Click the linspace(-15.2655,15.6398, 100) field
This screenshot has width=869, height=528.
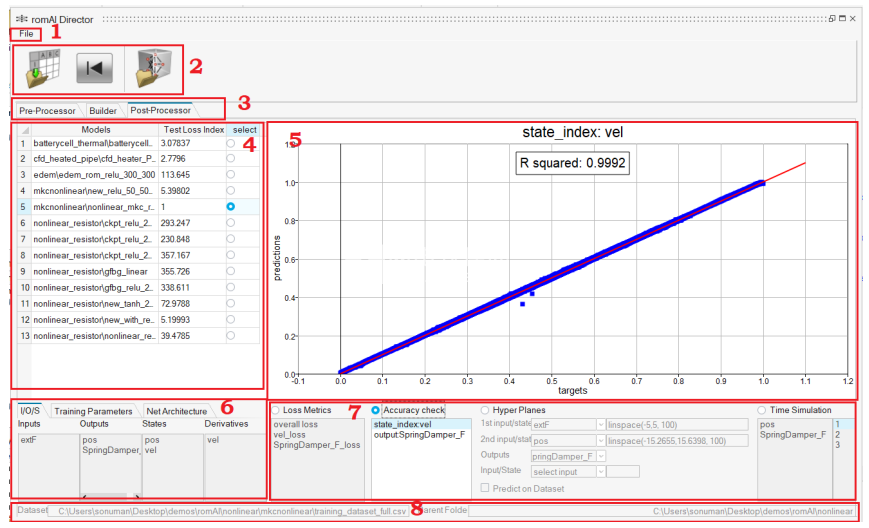pos(677,441)
